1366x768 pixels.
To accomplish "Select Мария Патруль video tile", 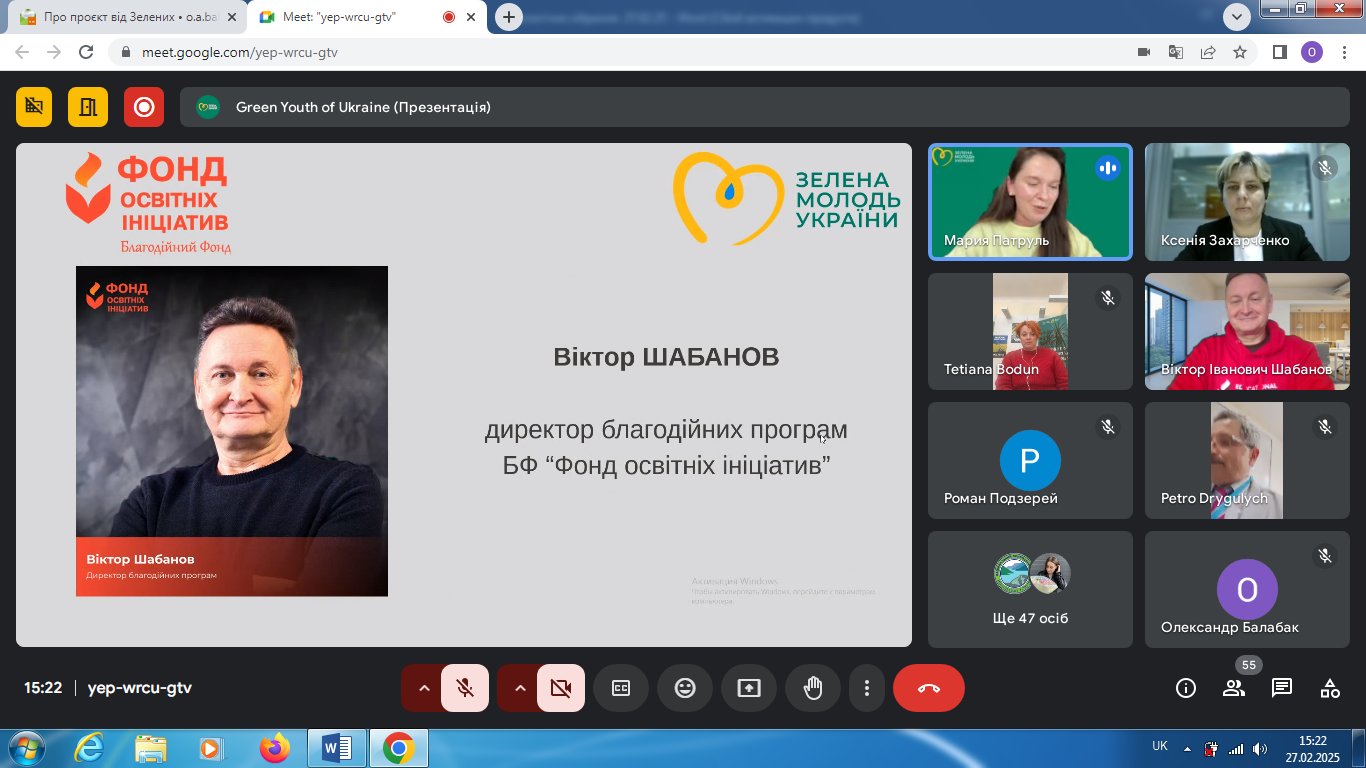I will coord(1030,202).
